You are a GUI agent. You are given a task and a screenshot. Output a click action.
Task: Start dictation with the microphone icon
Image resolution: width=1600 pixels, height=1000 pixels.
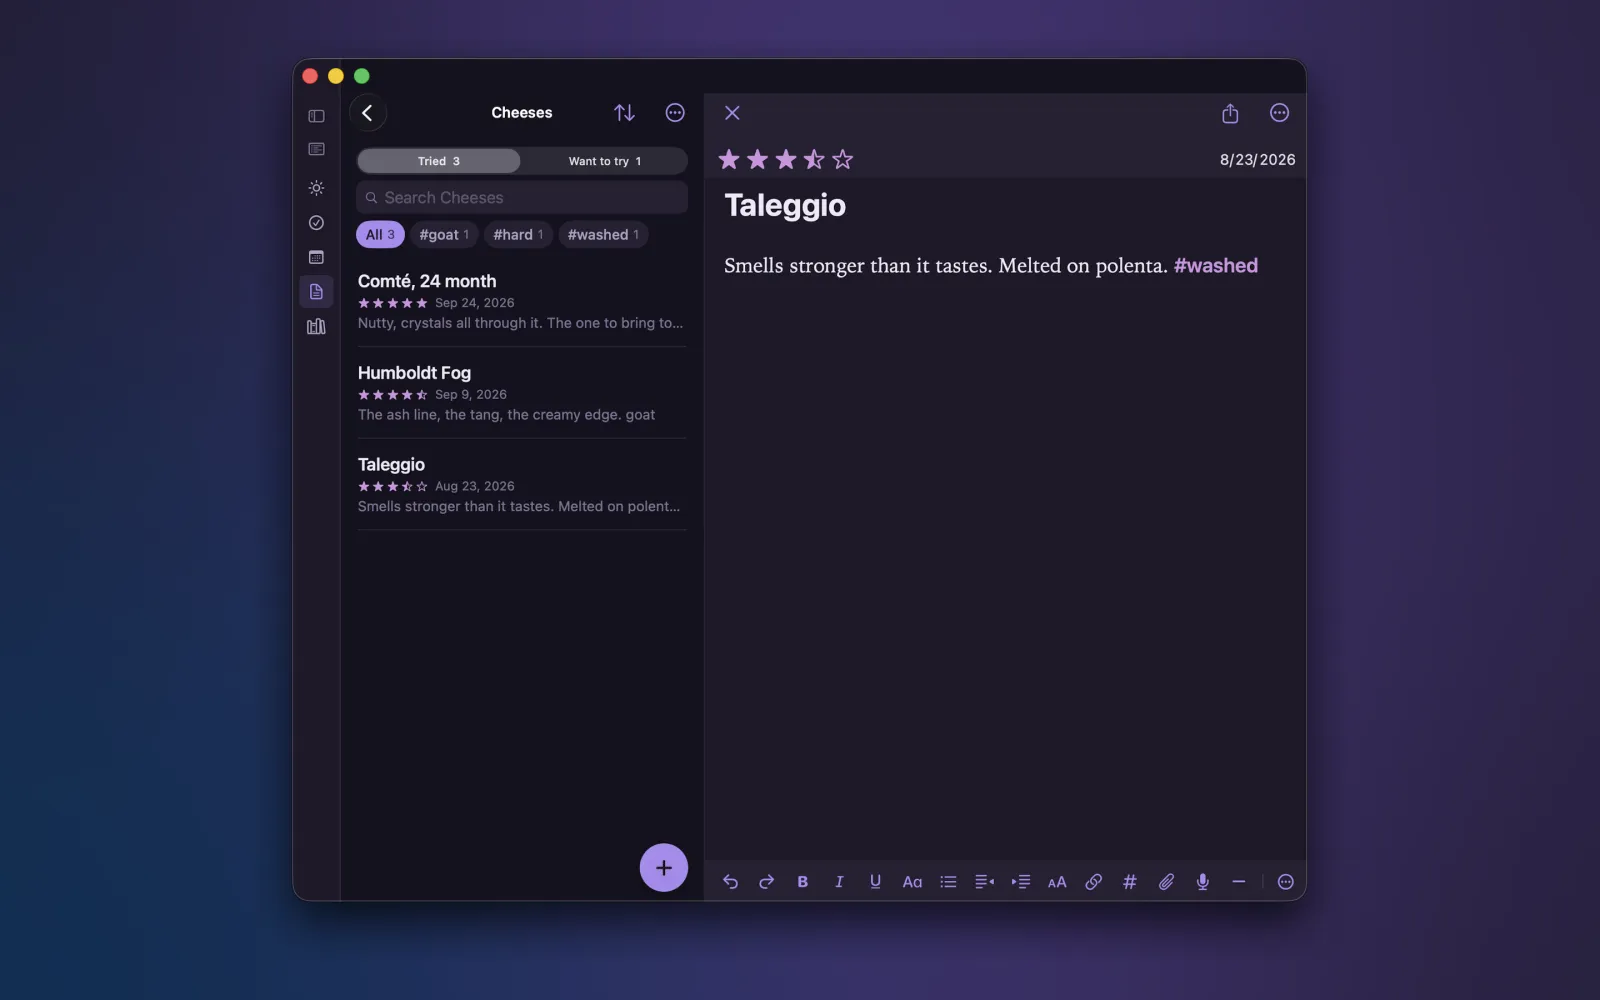[1202, 882]
